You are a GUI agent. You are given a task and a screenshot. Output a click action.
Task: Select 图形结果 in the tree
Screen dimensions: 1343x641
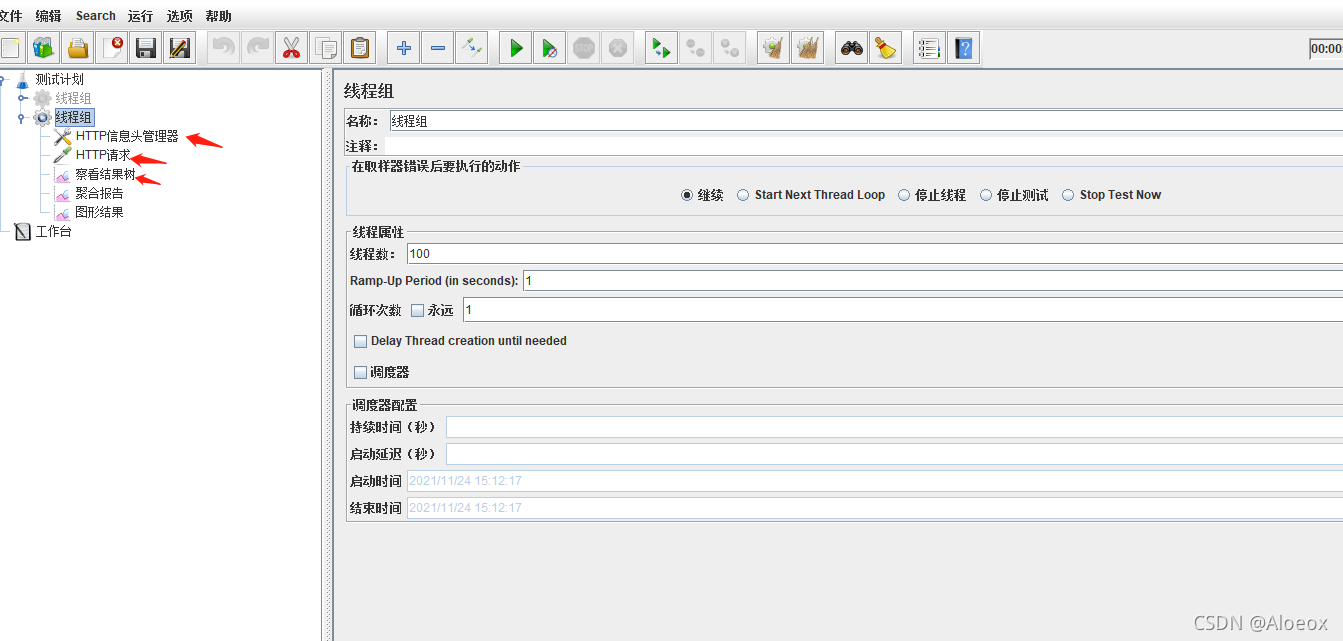(x=99, y=212)
